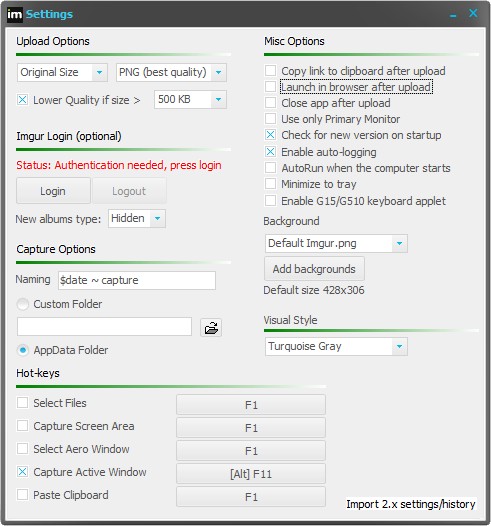Open New albums type Hidden dropdown
This screenshot has height=526, width=491.
tap(137, 219)
